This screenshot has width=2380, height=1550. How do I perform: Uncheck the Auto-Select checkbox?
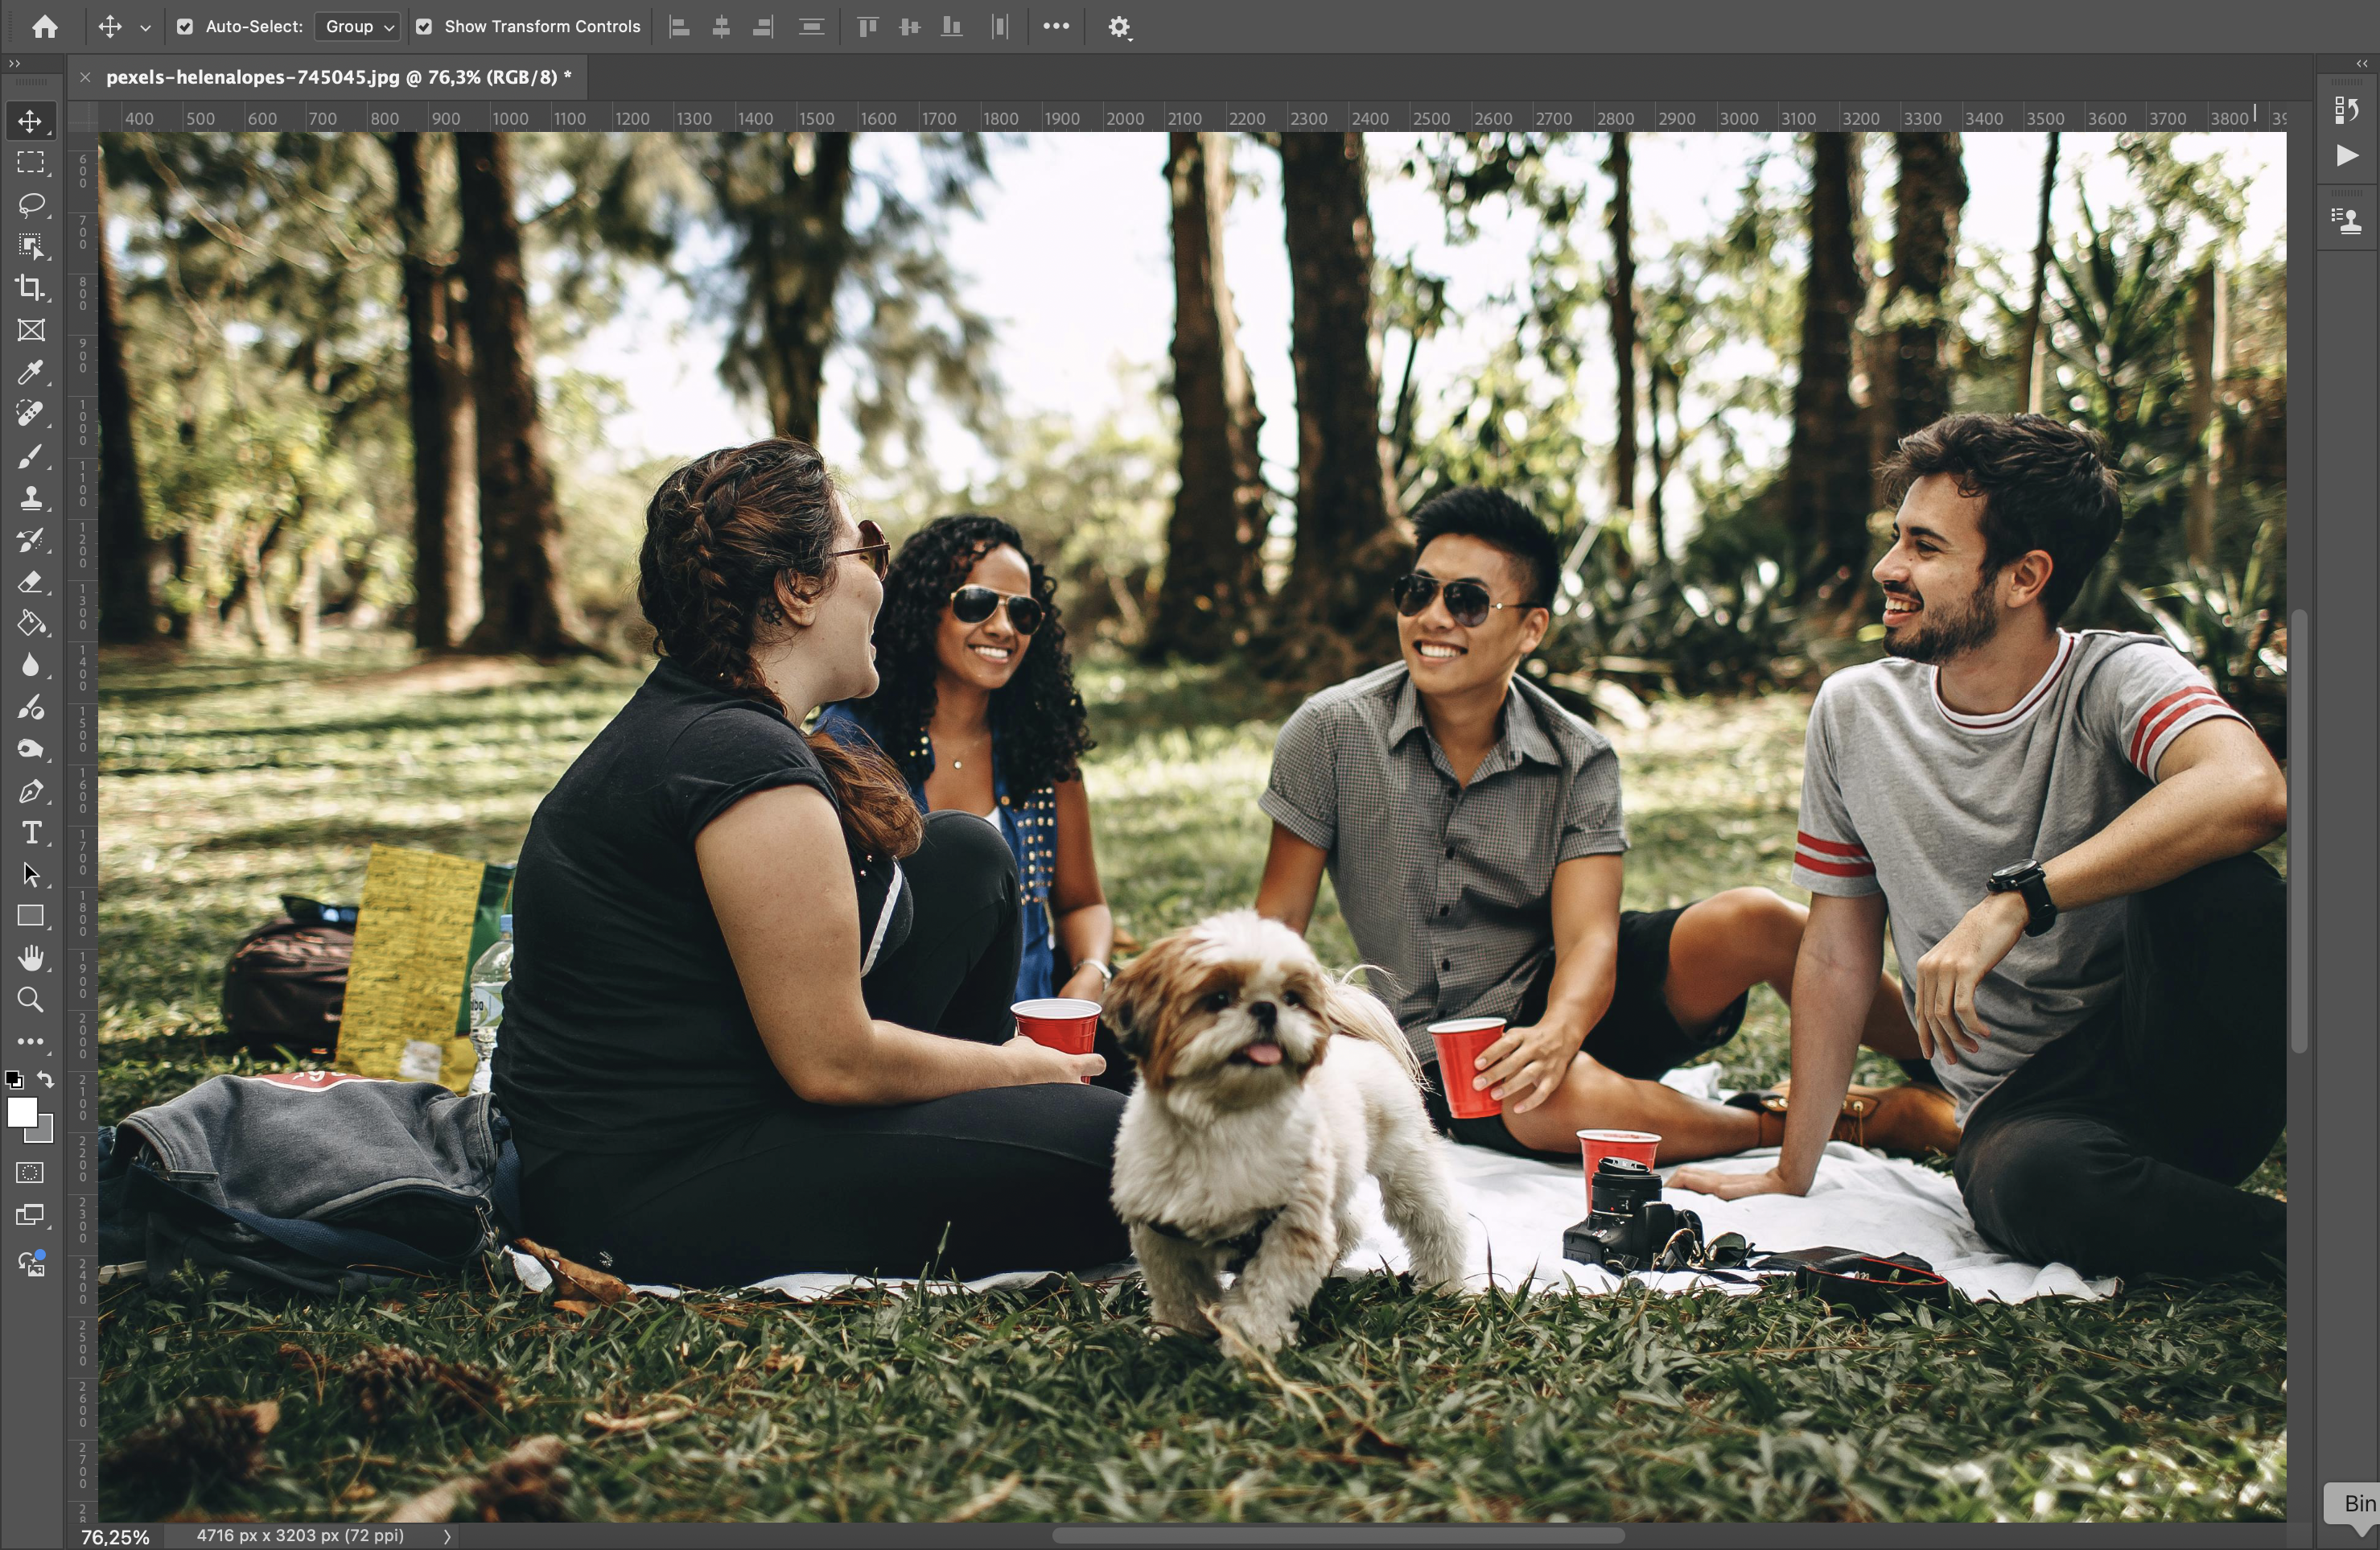point(185,27)
